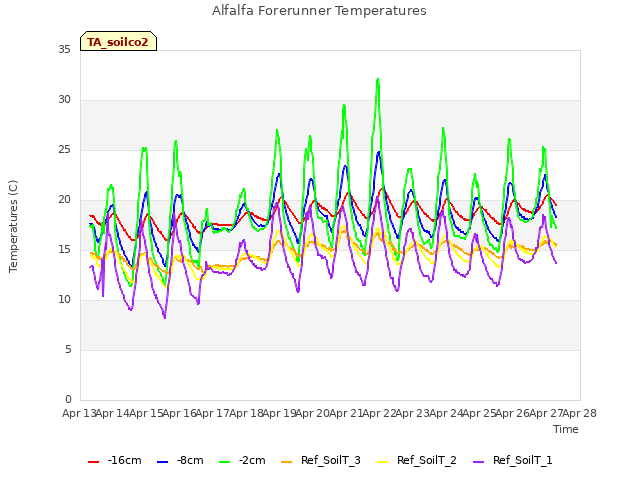
Task: Click the Apr 20 x-axis tick label
Action: point(312,413)
